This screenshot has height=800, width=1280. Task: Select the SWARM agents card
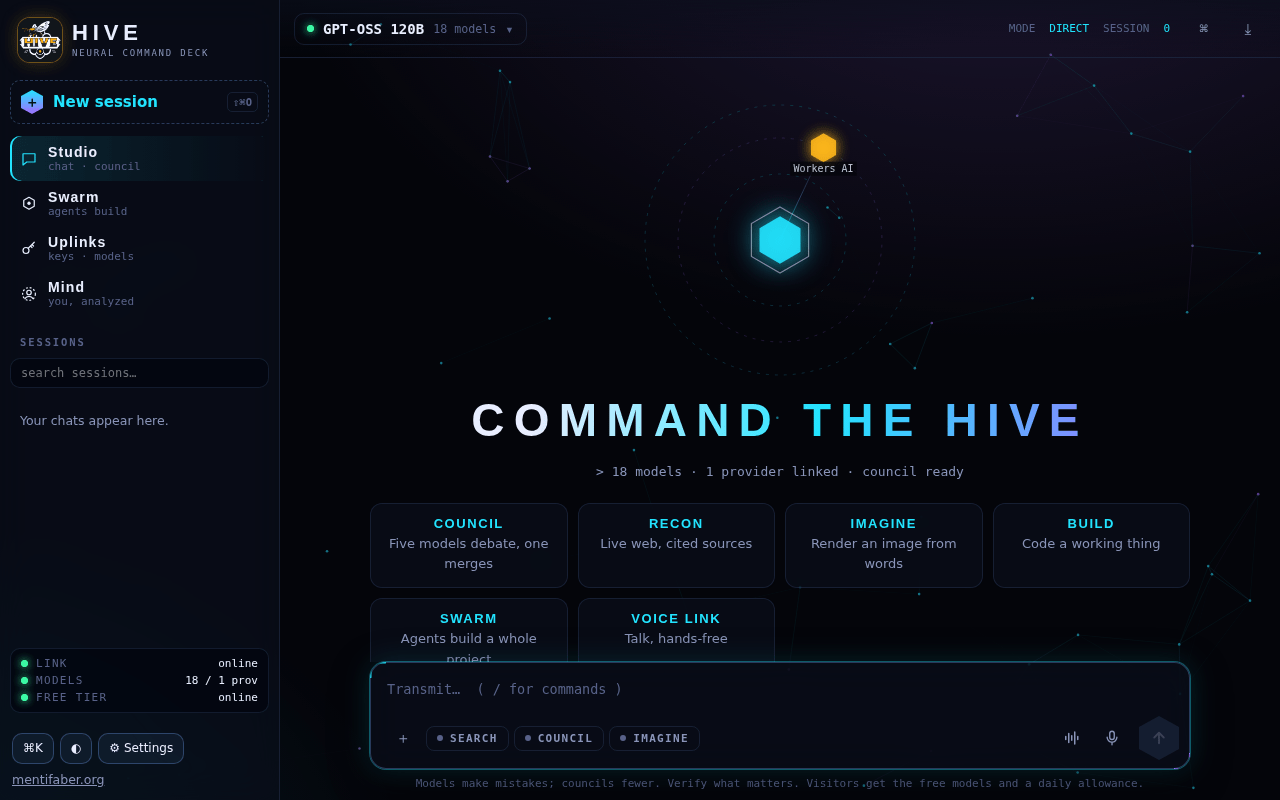click(468, 630)
